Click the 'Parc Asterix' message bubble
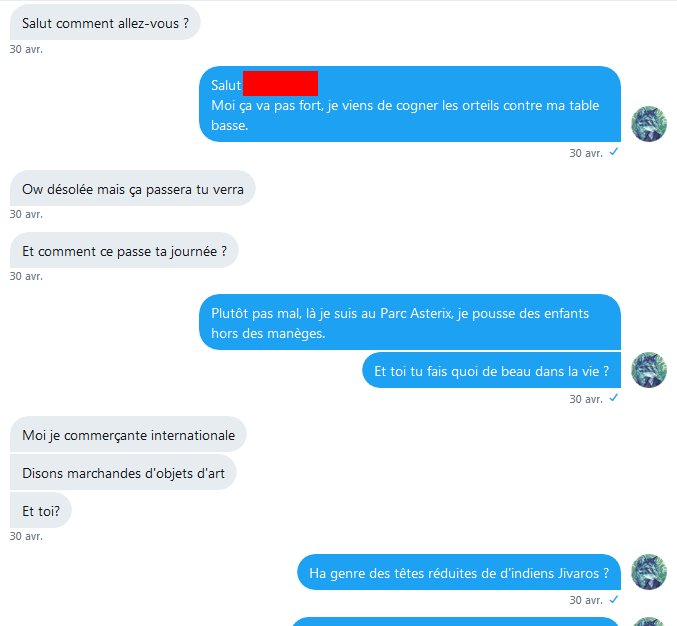 pyautogui.click(x=410, y=322)
